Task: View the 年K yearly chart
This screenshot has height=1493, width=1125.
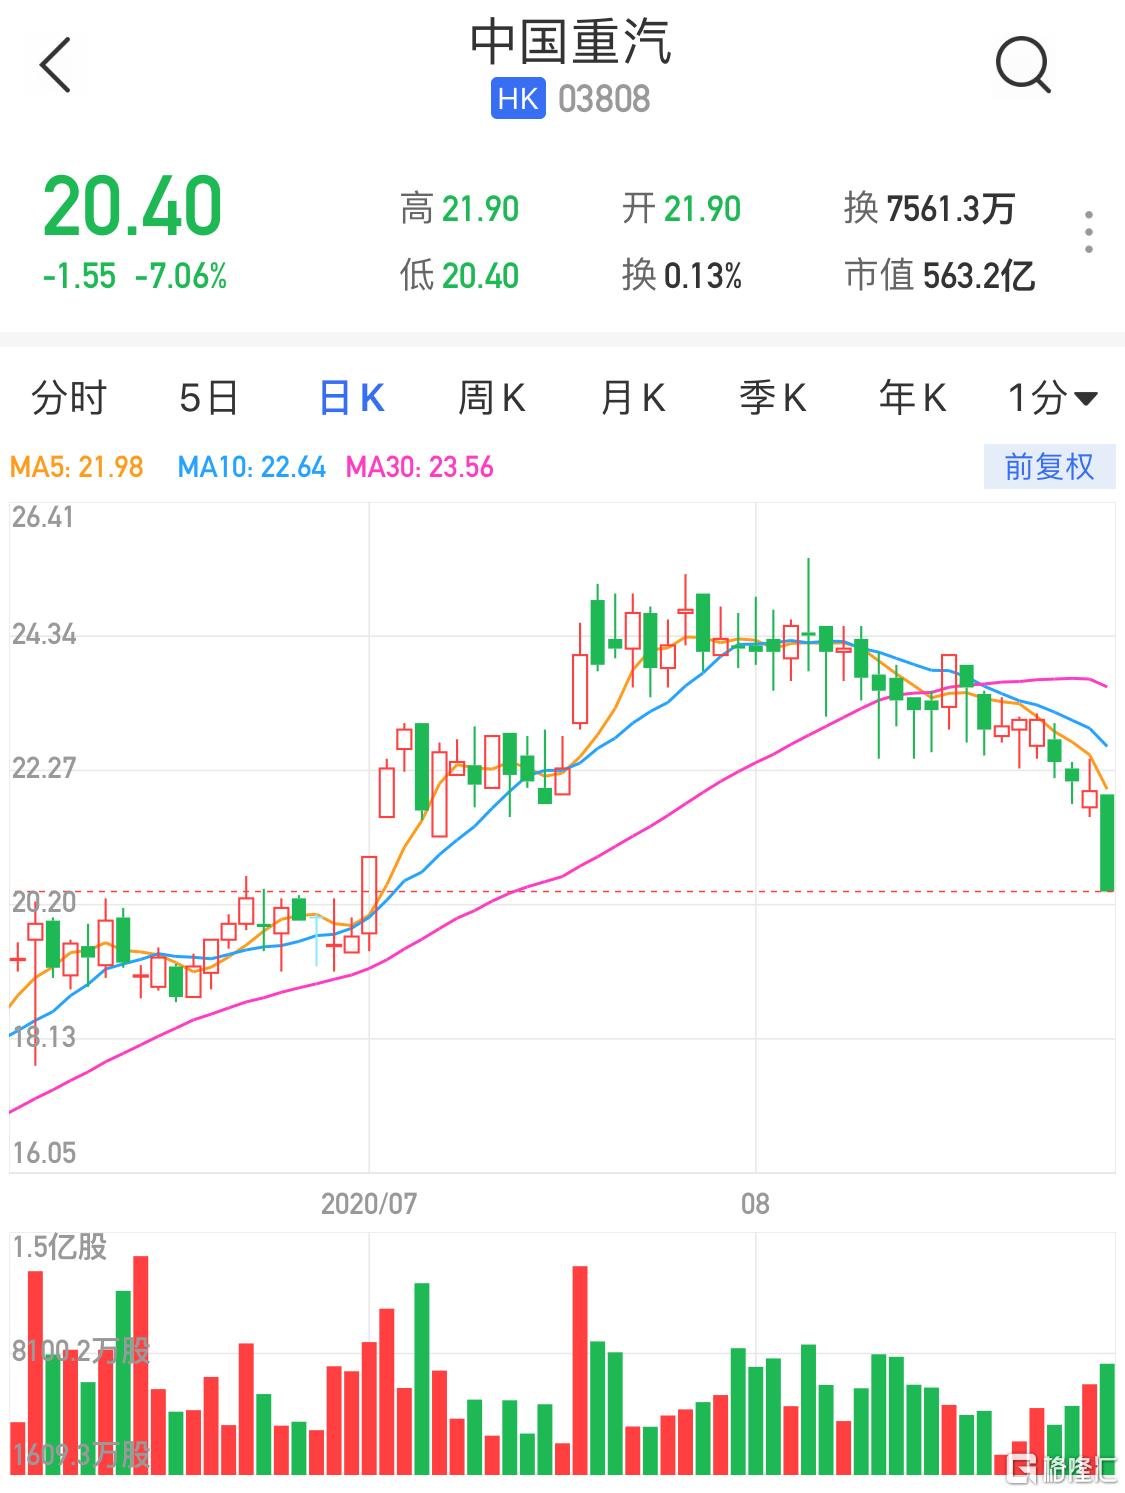Action: click(x=912, y=398)
